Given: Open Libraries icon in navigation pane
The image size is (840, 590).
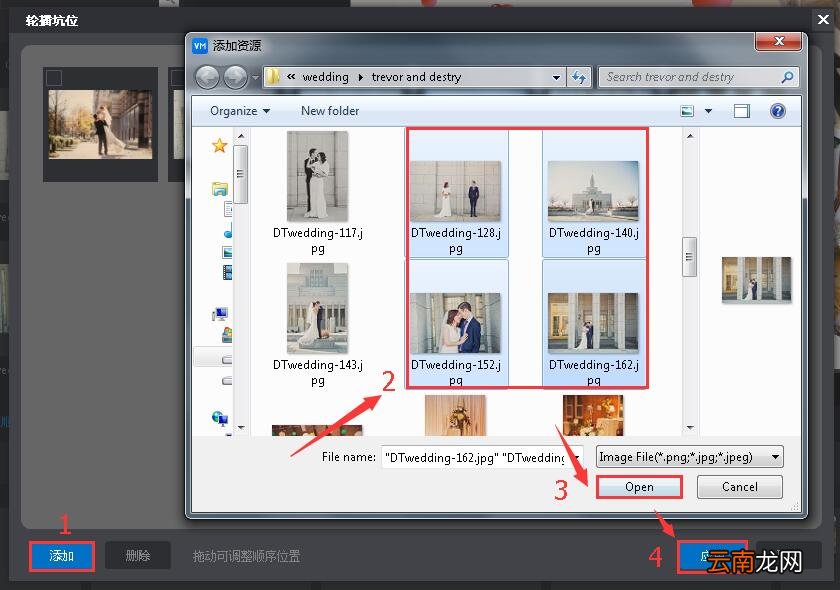Looking at the screenshot, I should [220, 189].
